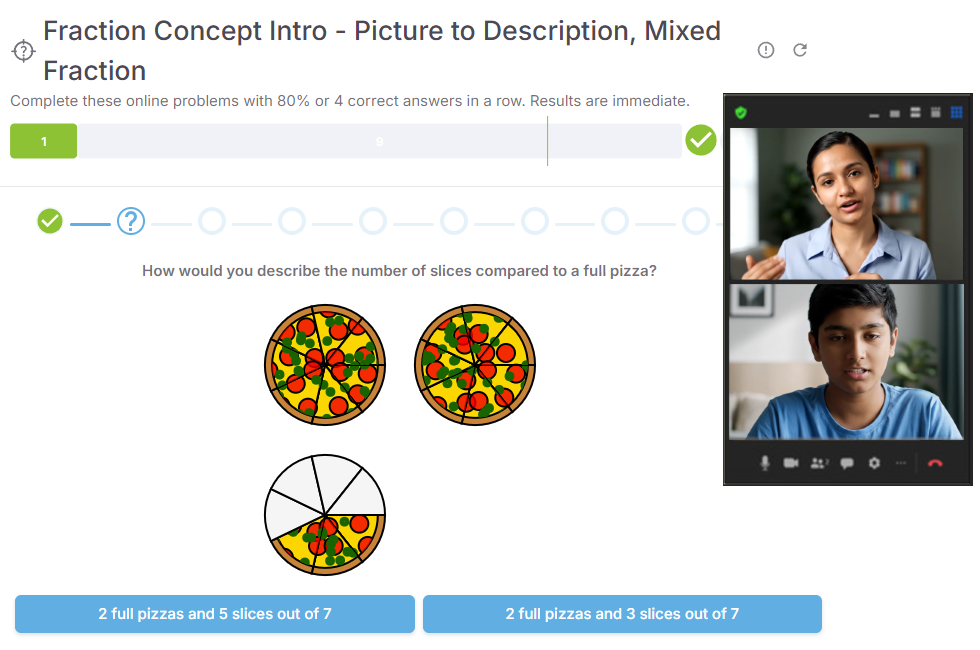Open the participants list in the call
Image resolution: width=980 pixels, height=650 pixels.
coord(819,463)
